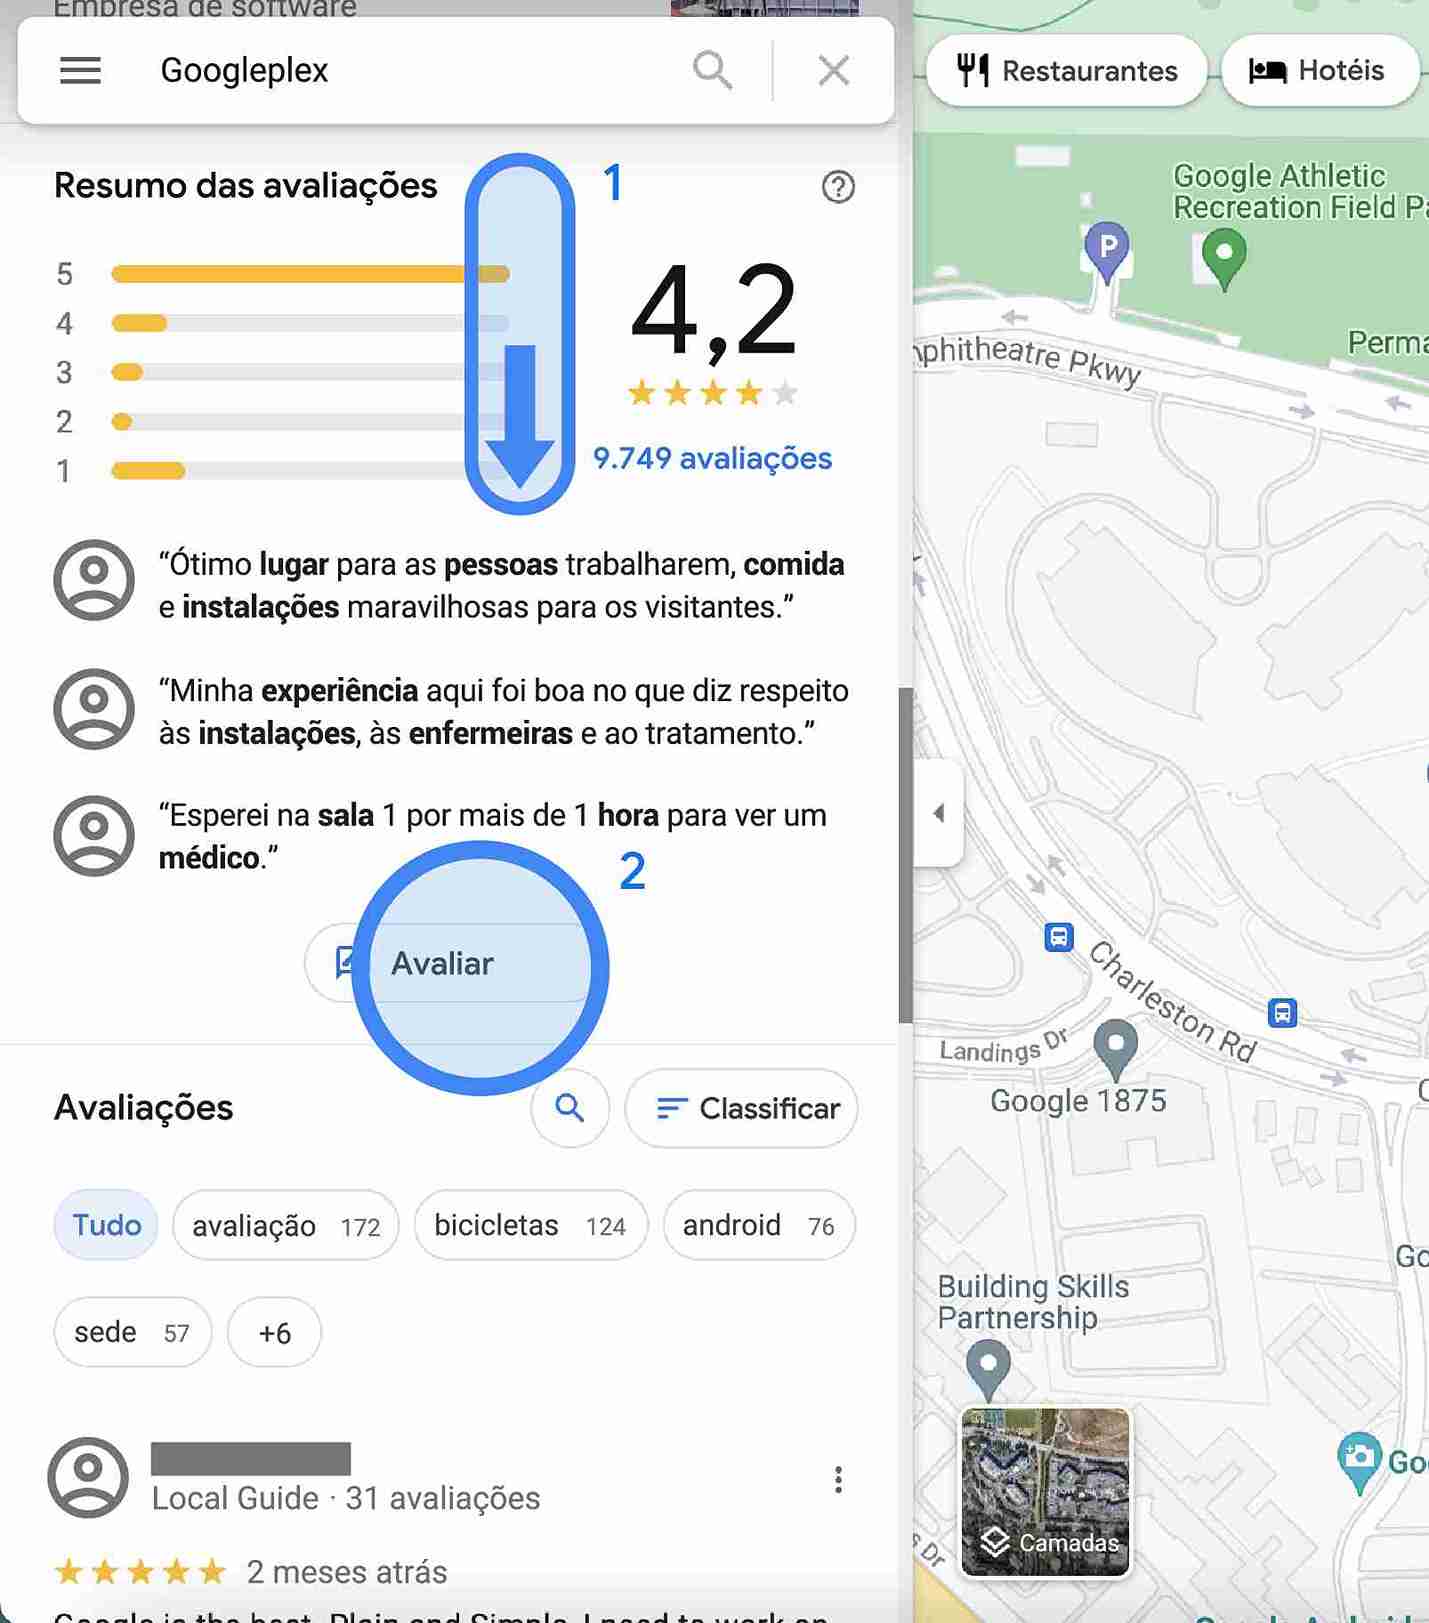The image size is (1429, 1623).
Task: Click the avatar beside the "Esperei na sala" quote
Action: click(x=94, y=835)
